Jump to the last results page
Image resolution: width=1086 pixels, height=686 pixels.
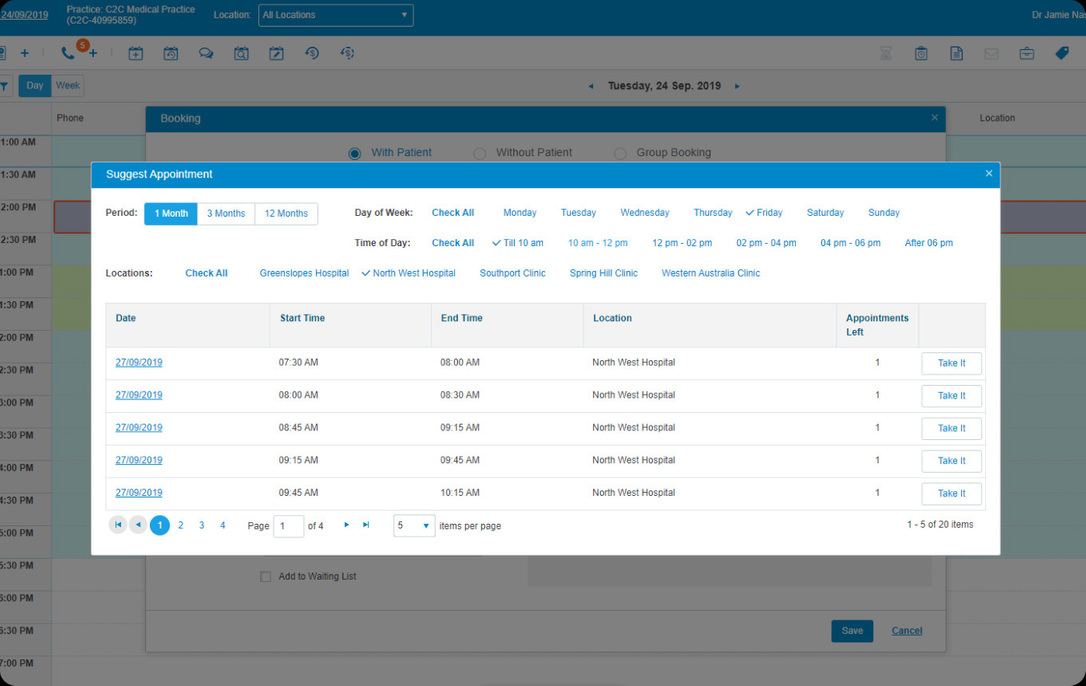(x=366, y=525)
